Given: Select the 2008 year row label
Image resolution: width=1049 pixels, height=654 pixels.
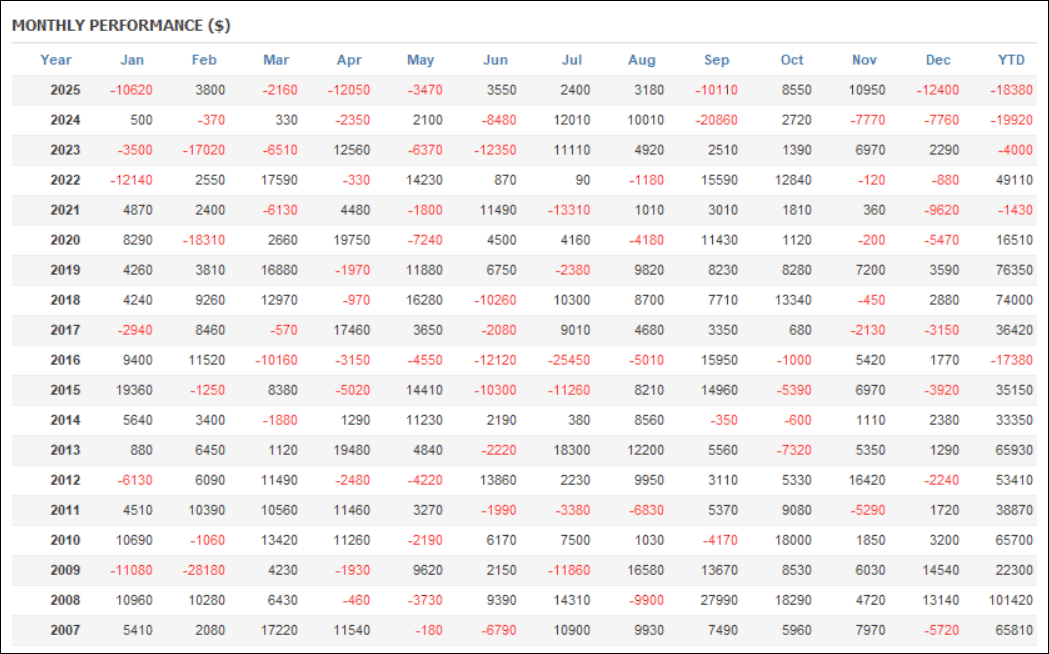Looking at the screenshot, I should coord(65,600).
